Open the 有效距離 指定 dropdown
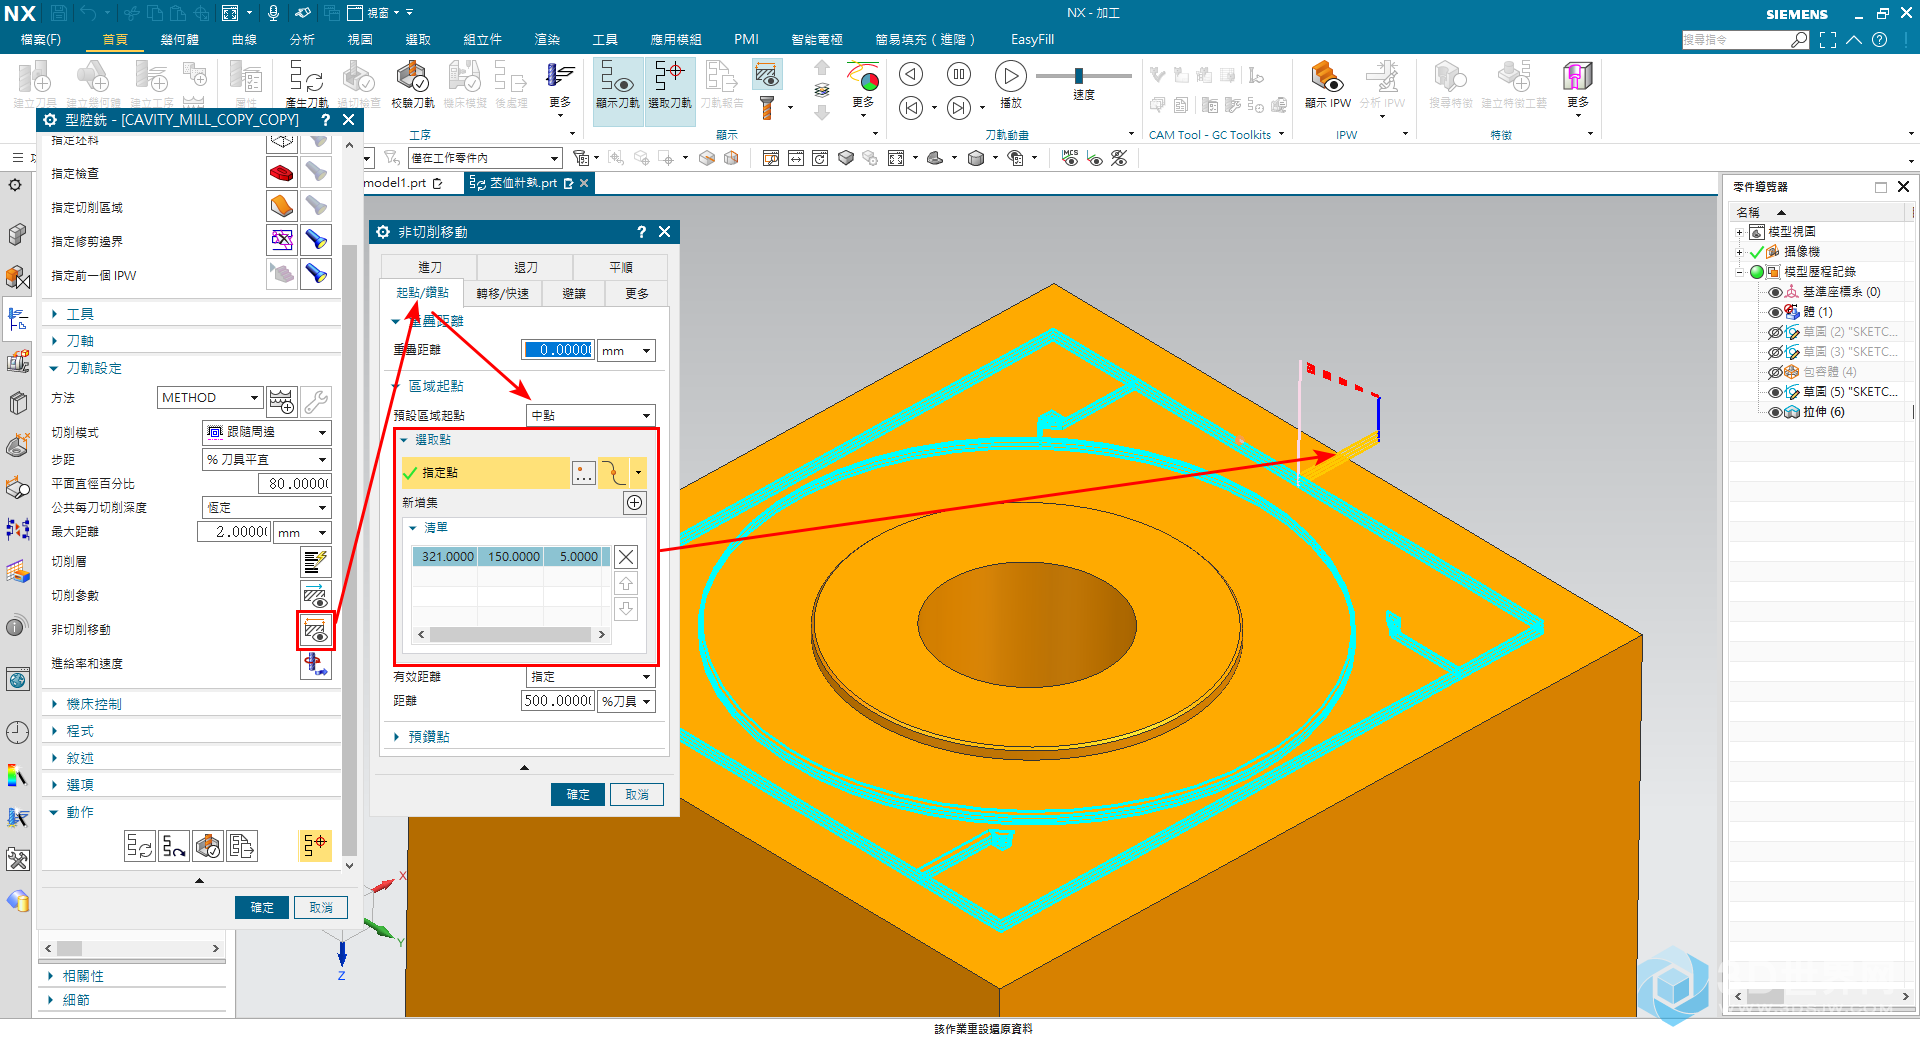Screen dimensions: 1920x1040 (591, 677)
